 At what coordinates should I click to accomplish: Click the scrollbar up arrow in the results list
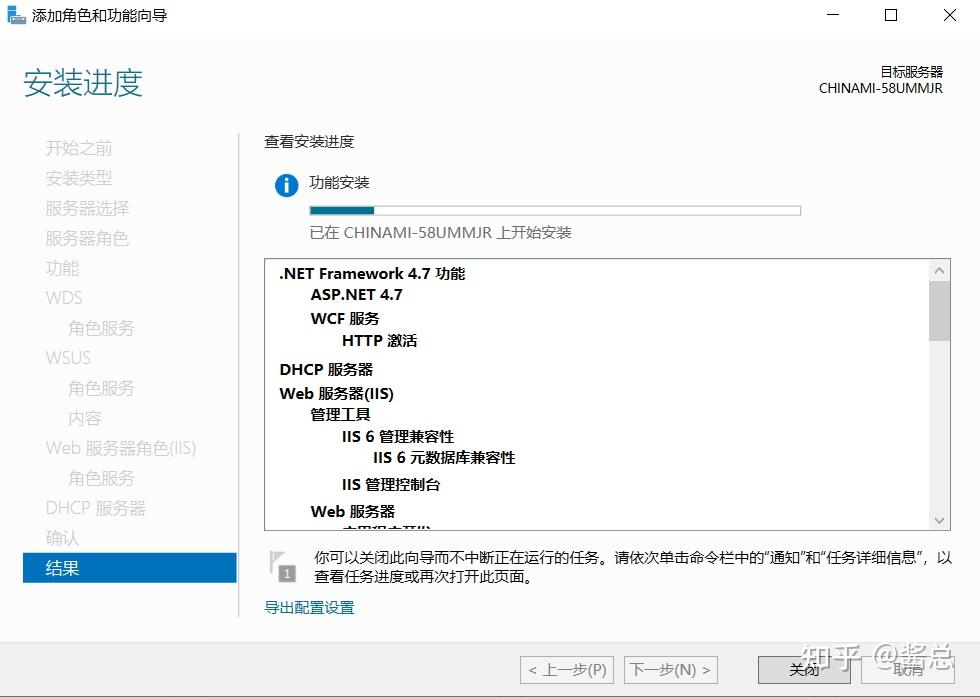click(x=938, y=268)
